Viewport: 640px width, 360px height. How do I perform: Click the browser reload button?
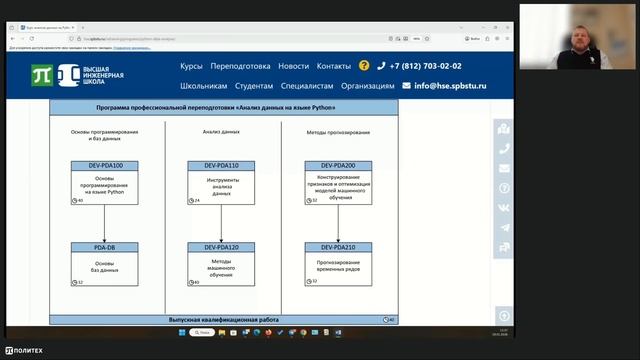(x=32, y=39)
